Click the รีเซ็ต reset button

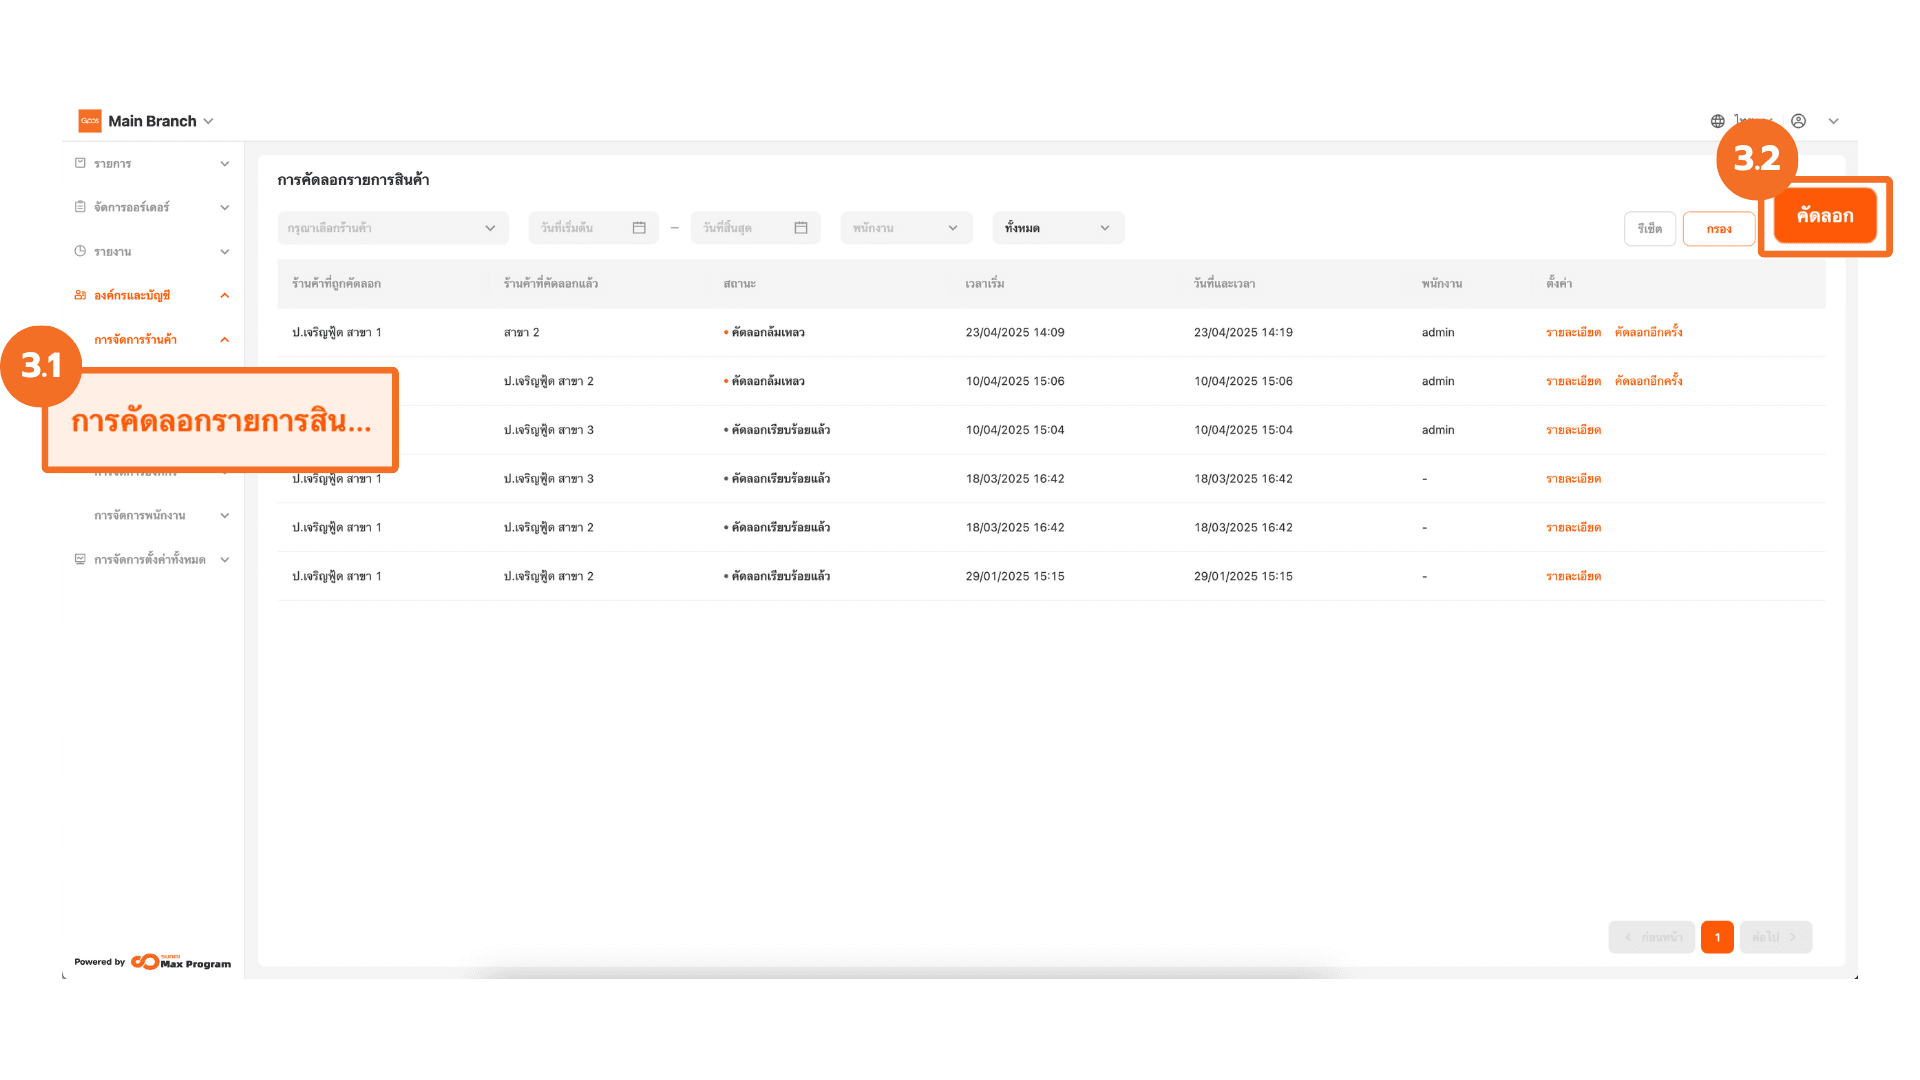click(x=1649, y=229)
